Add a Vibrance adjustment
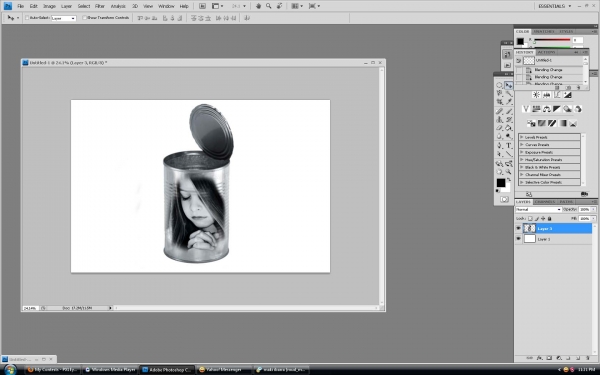The width and height of the screenshot is (600, 375). coord(526,109)
